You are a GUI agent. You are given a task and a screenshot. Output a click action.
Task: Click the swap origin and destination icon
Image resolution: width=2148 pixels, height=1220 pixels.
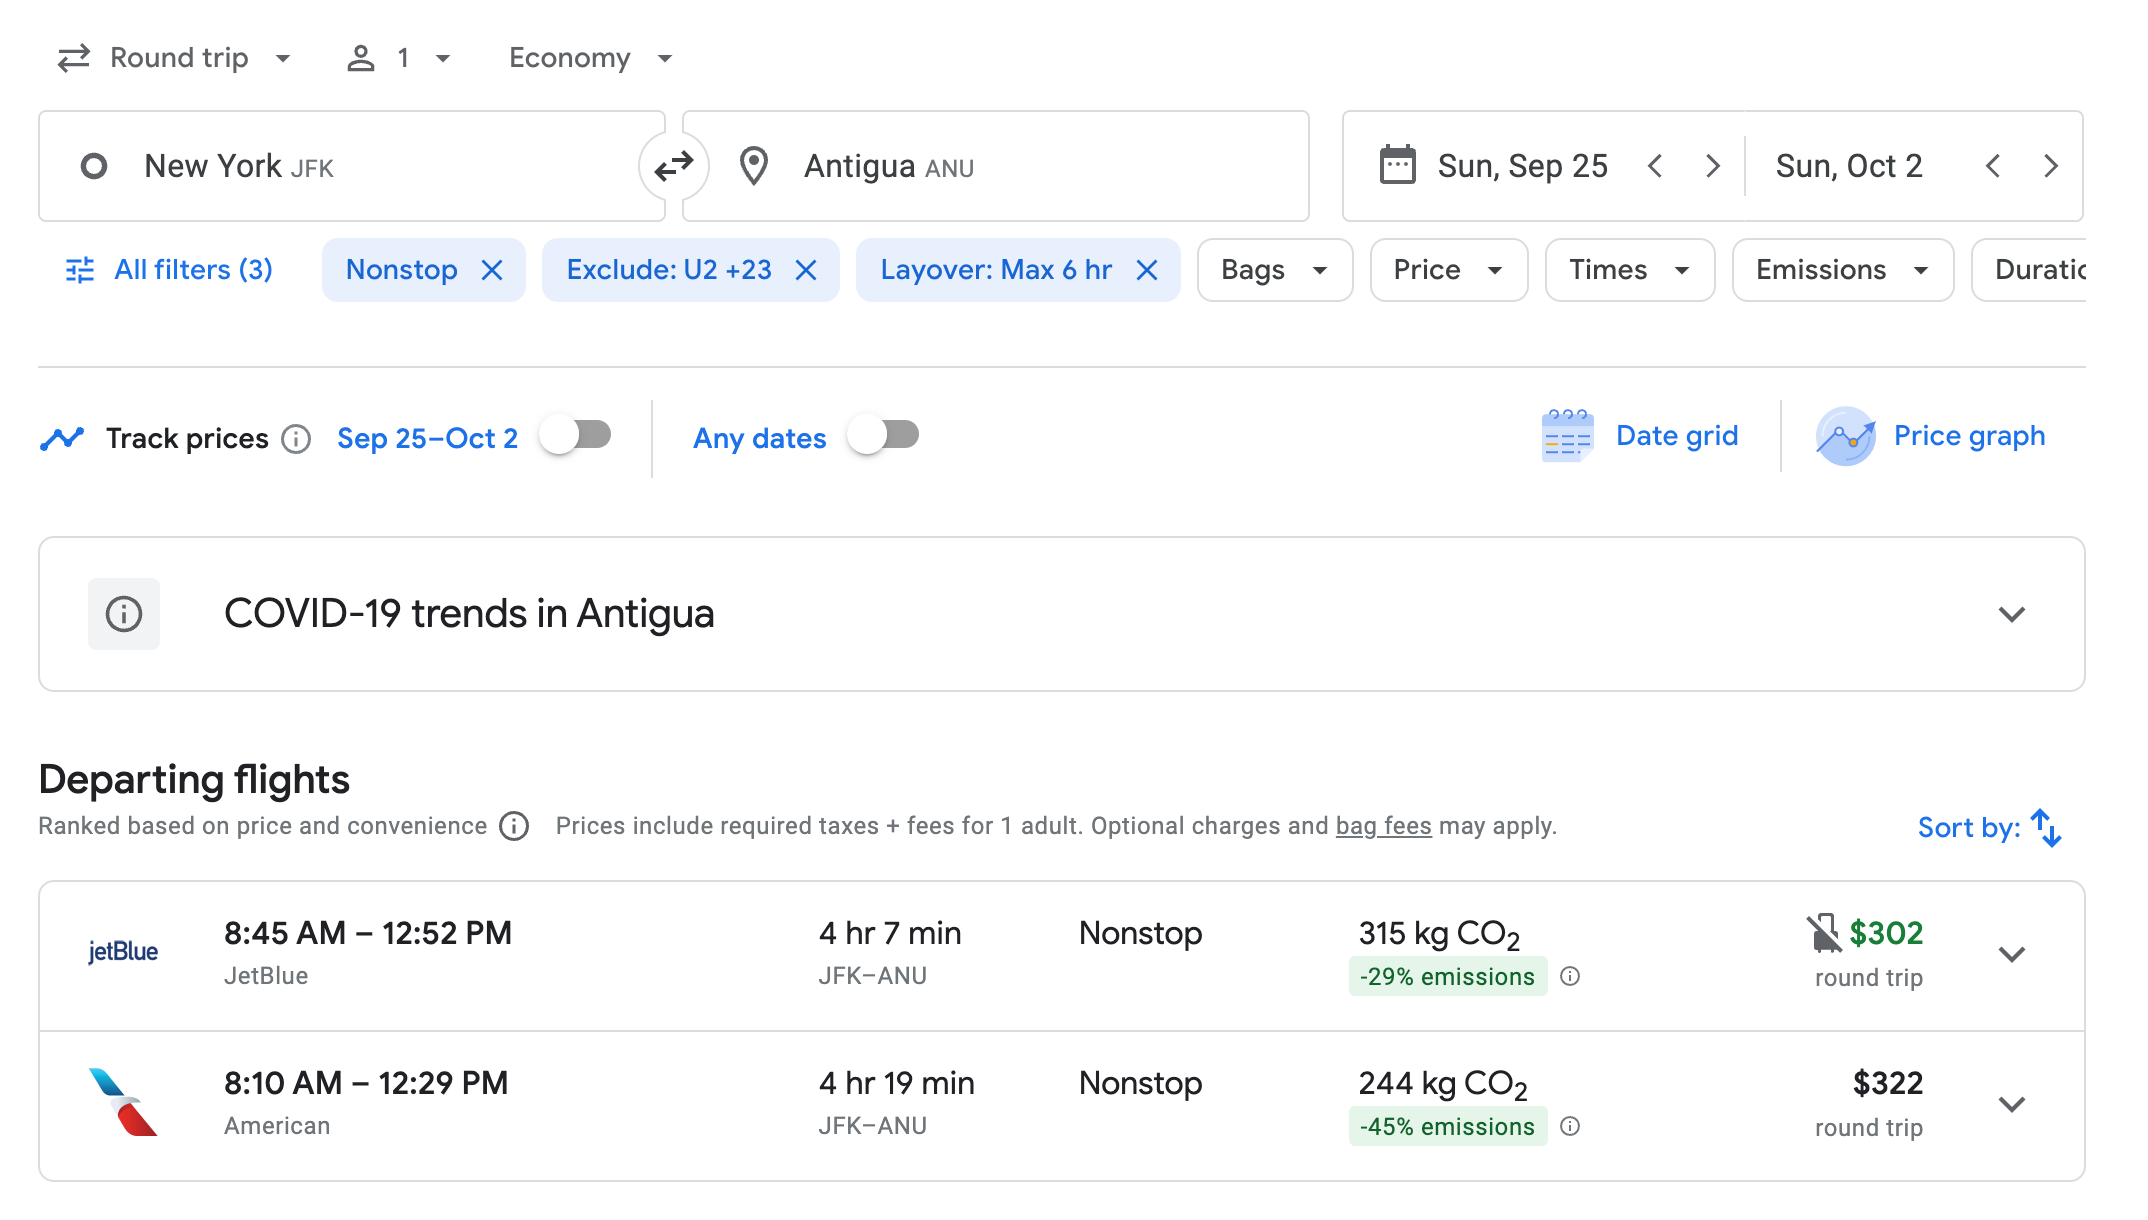(x=674, y=166)
